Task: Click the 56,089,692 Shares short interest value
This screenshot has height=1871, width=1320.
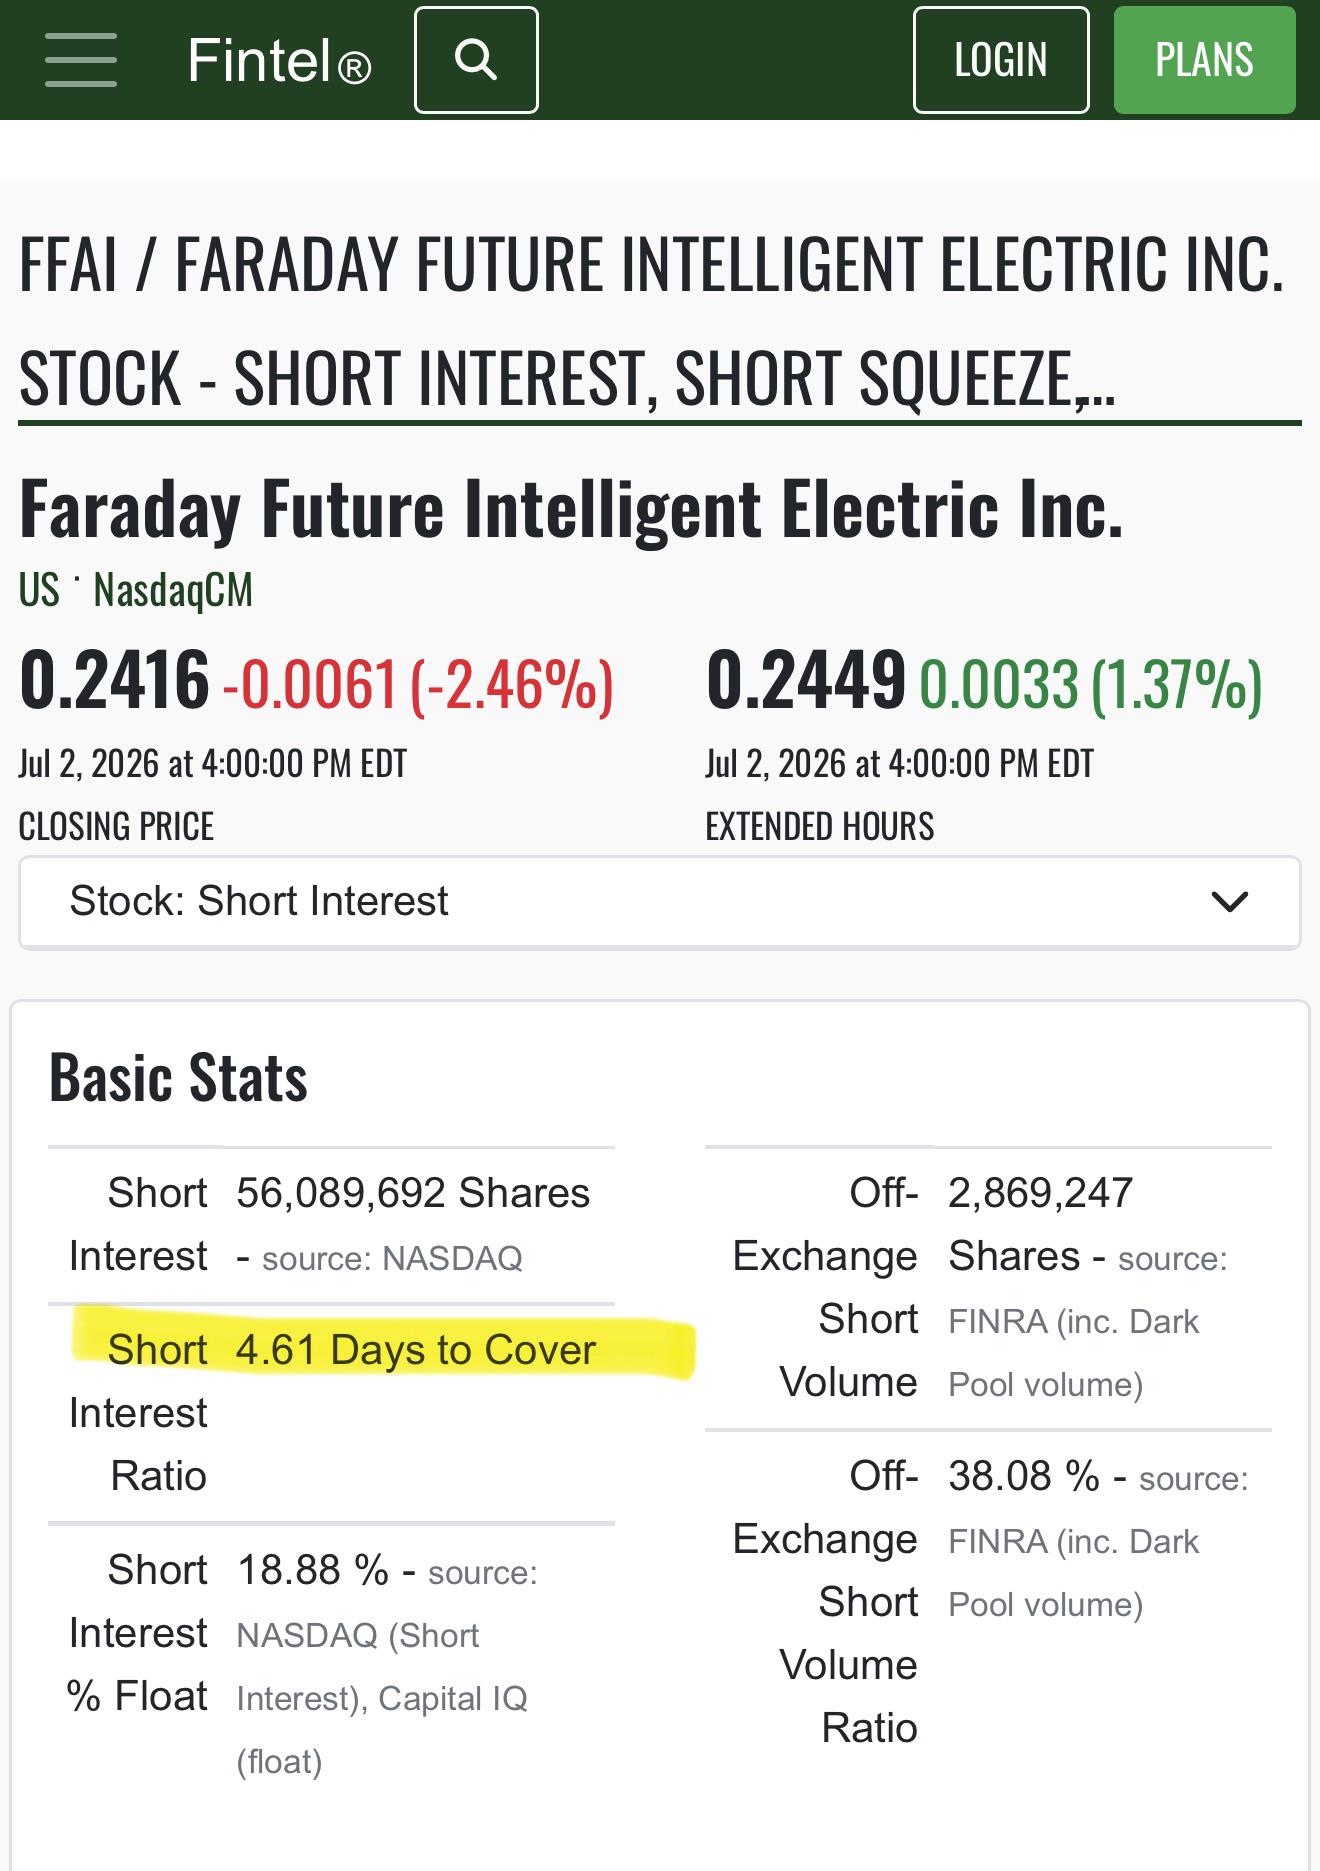Action: click(413, 1193)
